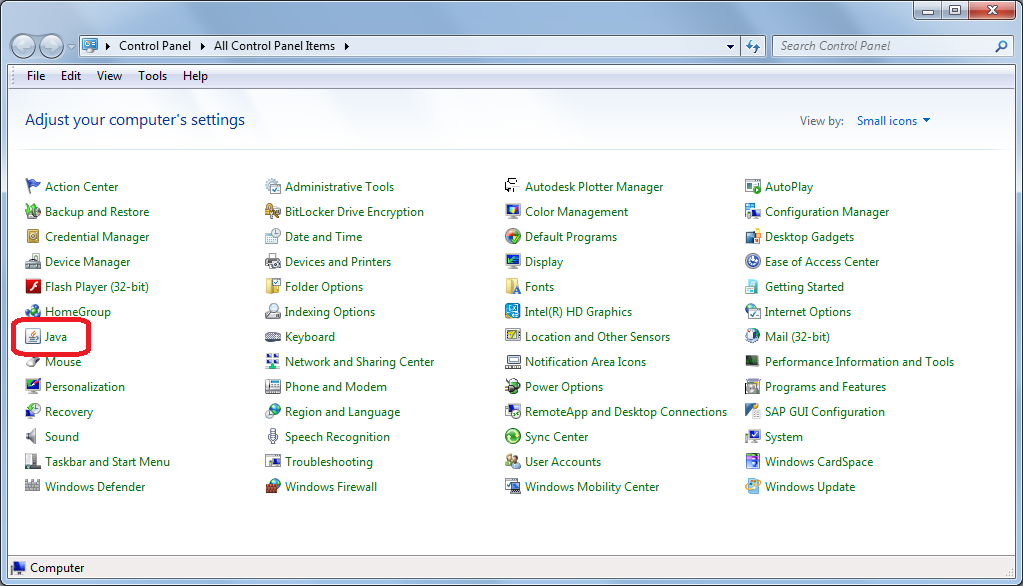Open Backup and Restore icon
Image resolution: width=1023 pixels, height=586 pixels.
click(33, 211)
